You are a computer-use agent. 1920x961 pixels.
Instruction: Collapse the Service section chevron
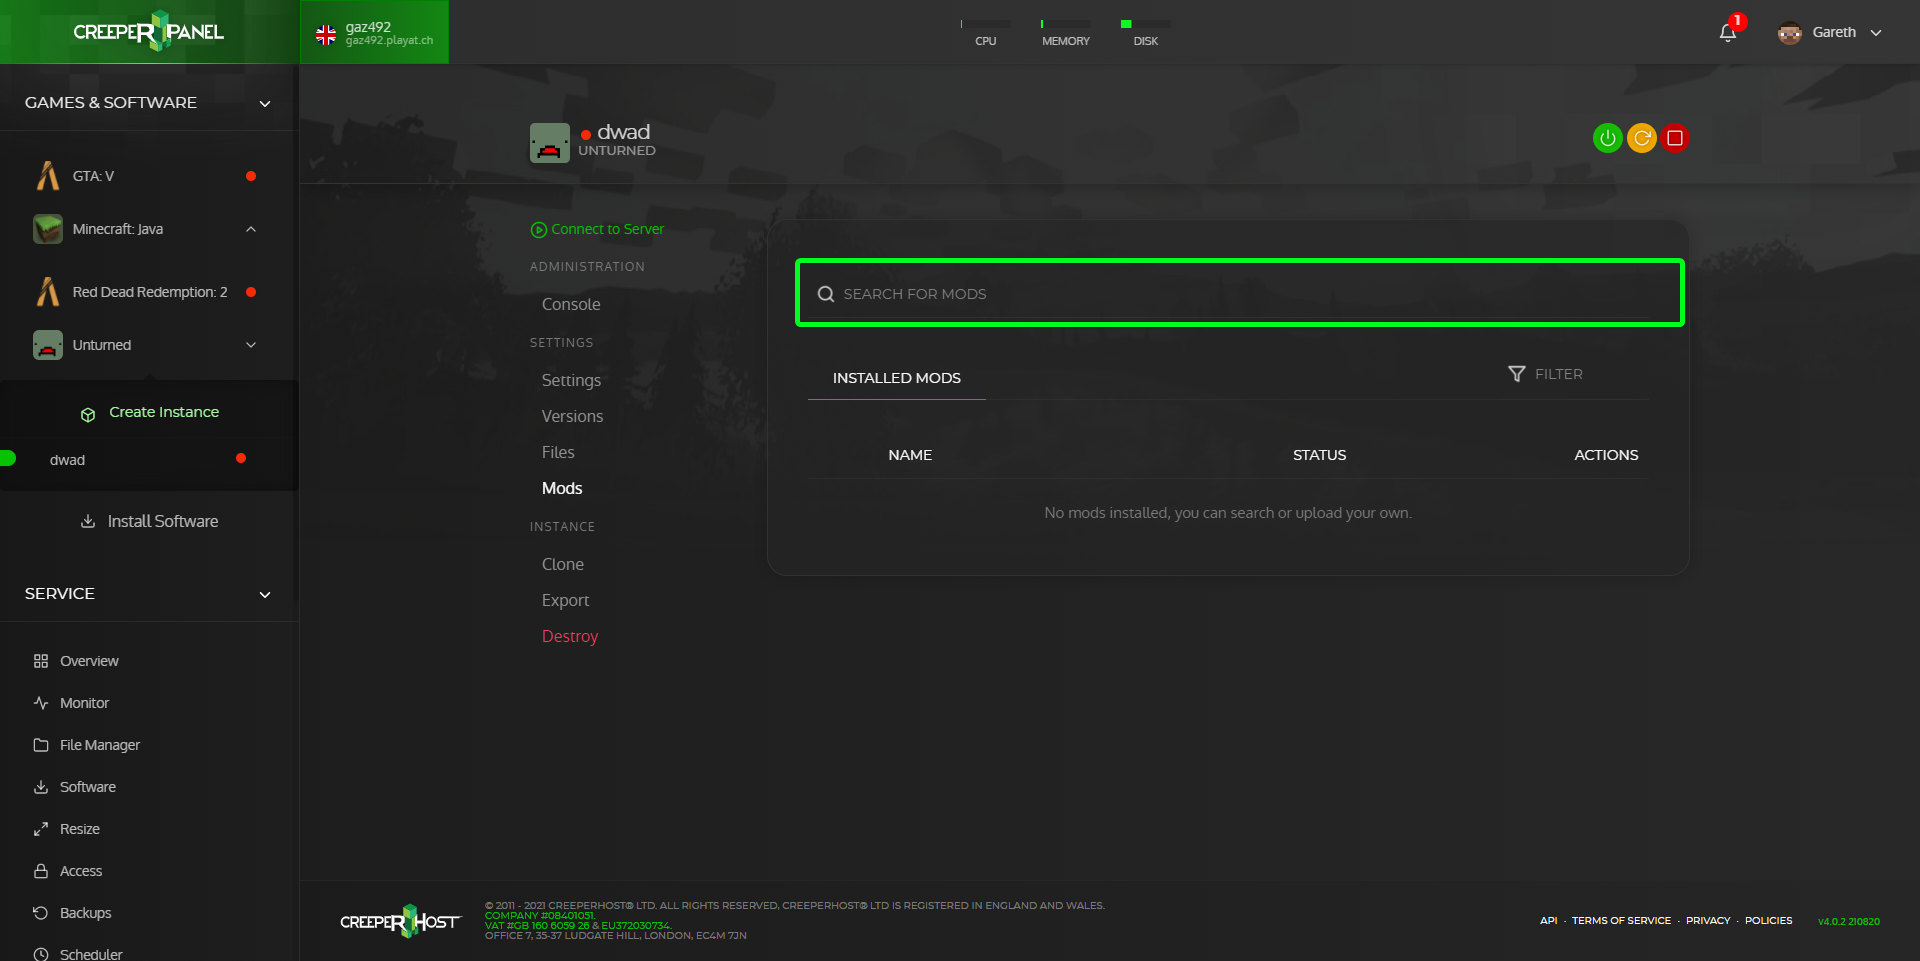[x=265, y=594]
